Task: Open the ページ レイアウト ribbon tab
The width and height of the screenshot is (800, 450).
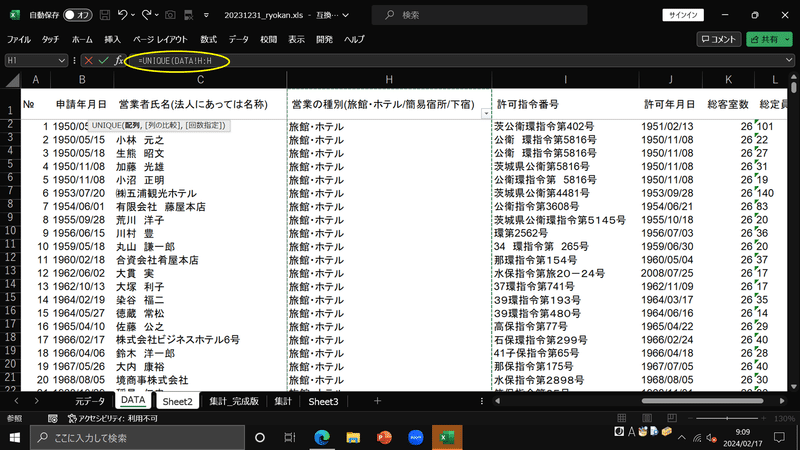Action: [x=160, y=39]
